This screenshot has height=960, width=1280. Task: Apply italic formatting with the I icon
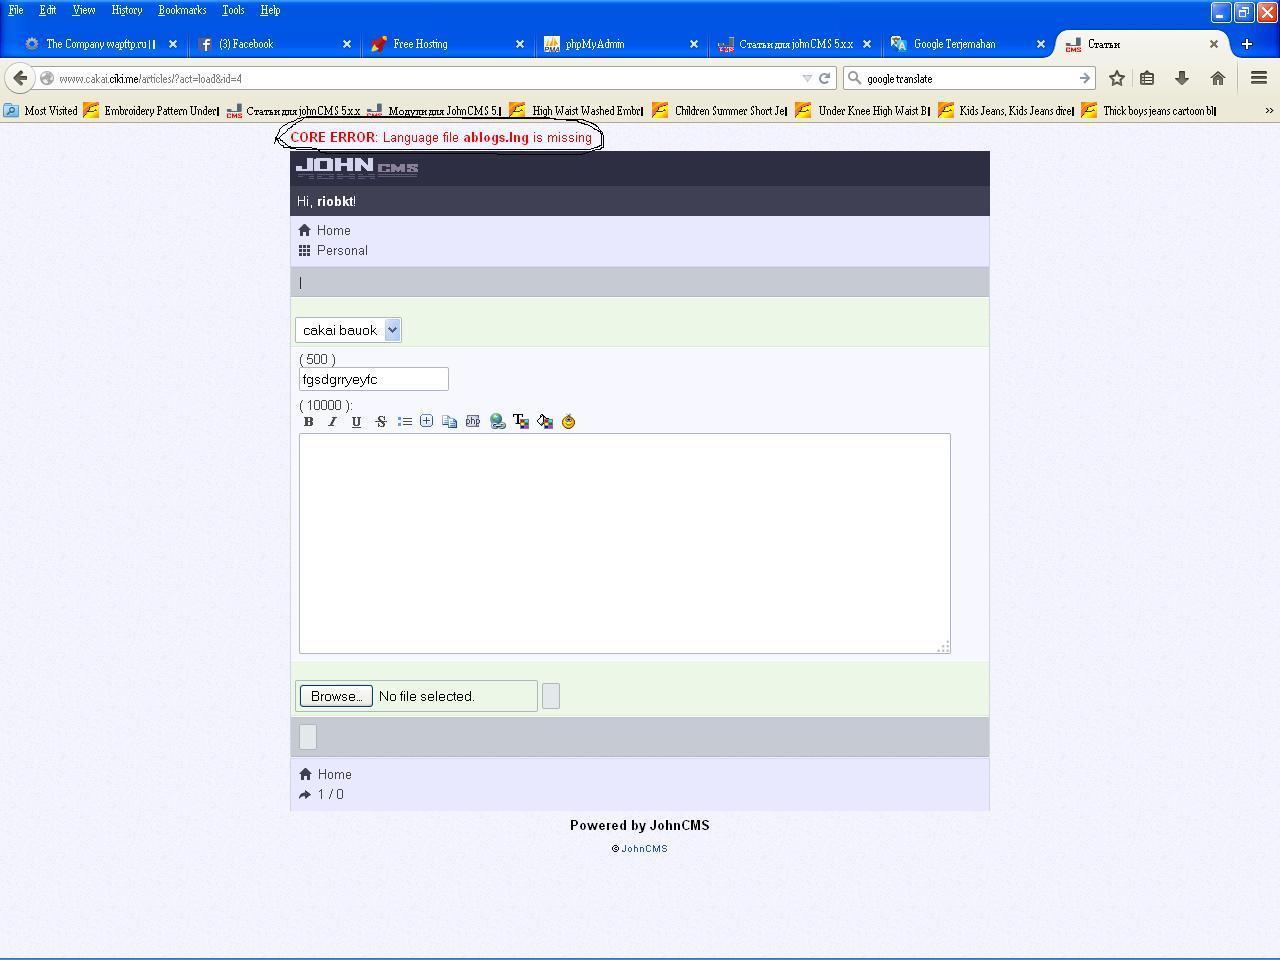[333, 422]
